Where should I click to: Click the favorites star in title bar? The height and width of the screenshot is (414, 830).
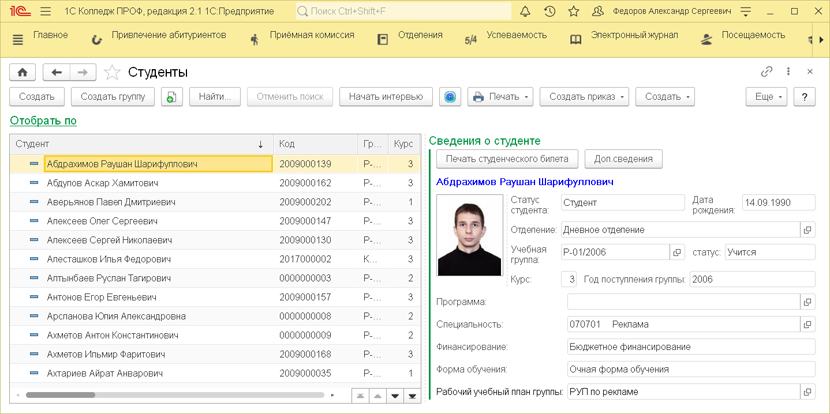(575, 12)
